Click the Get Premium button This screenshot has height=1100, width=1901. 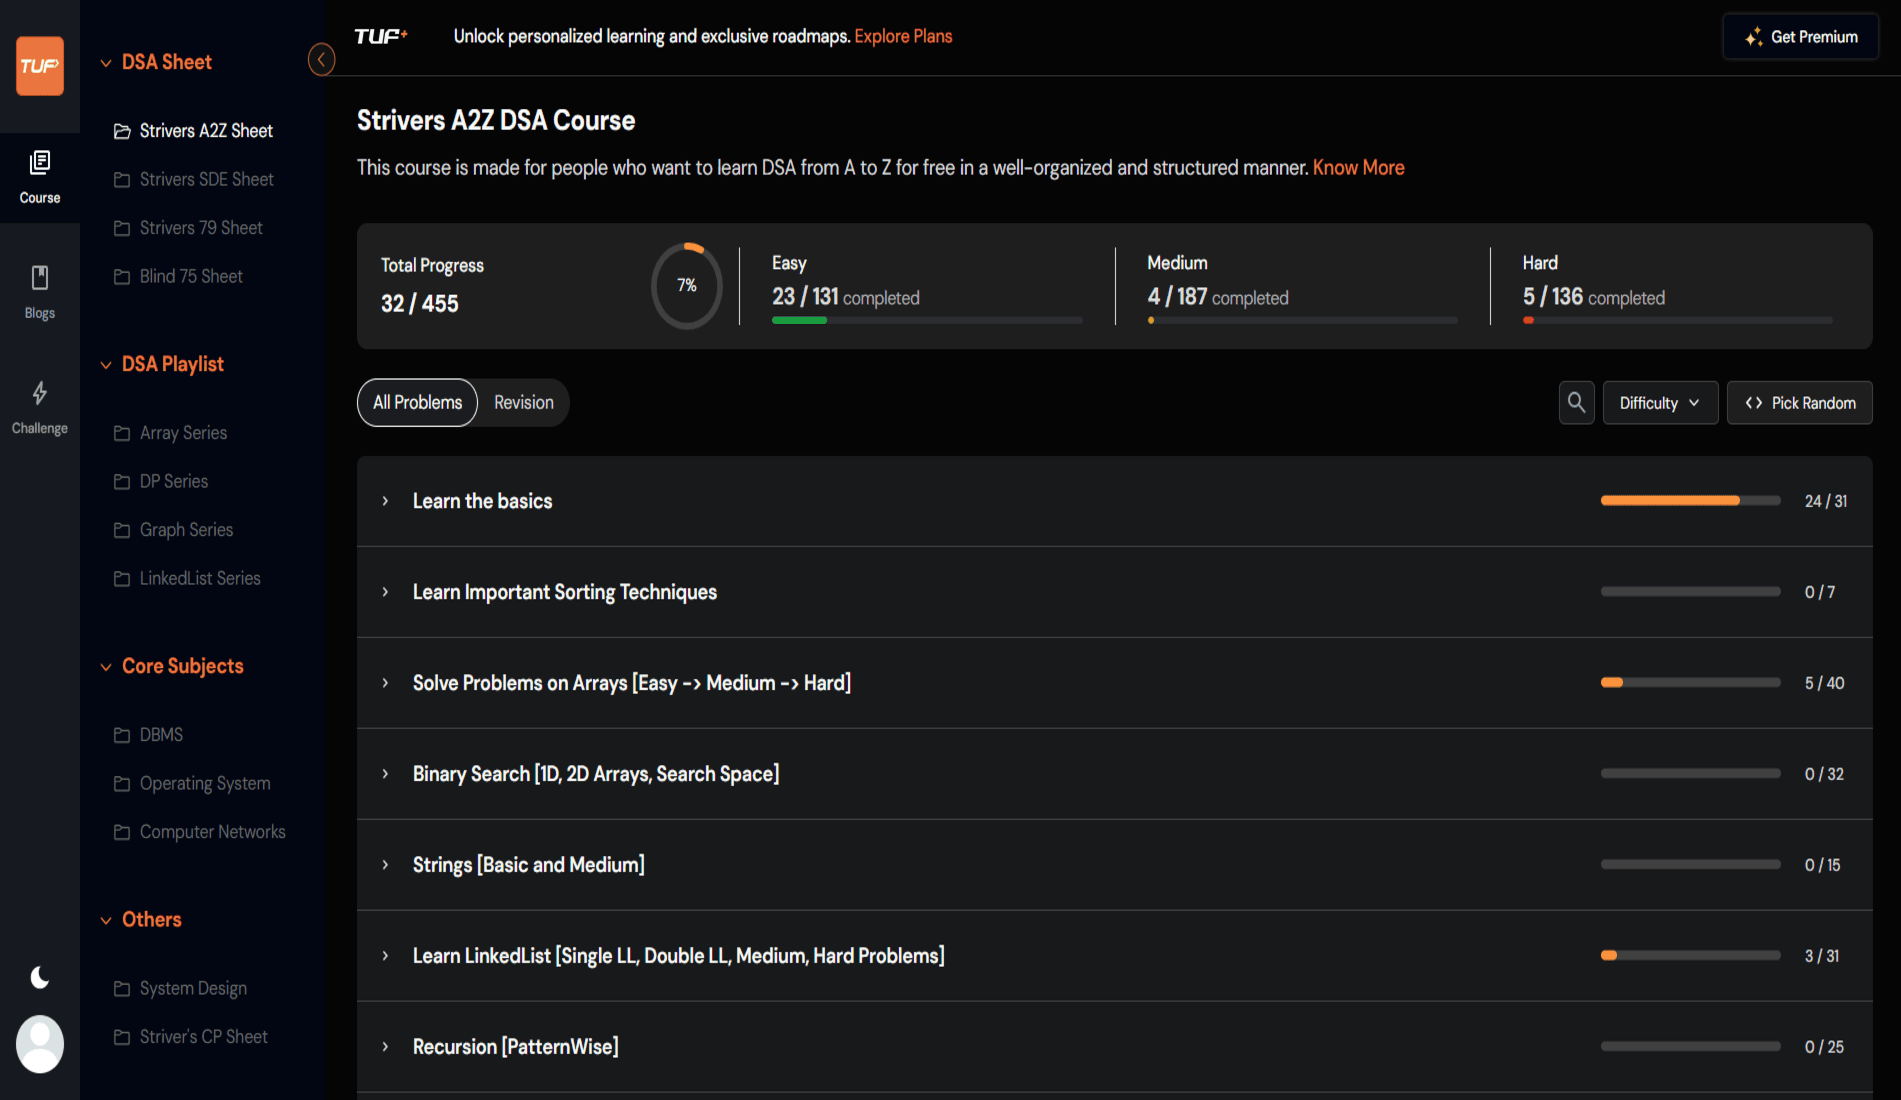(1800, 37)
